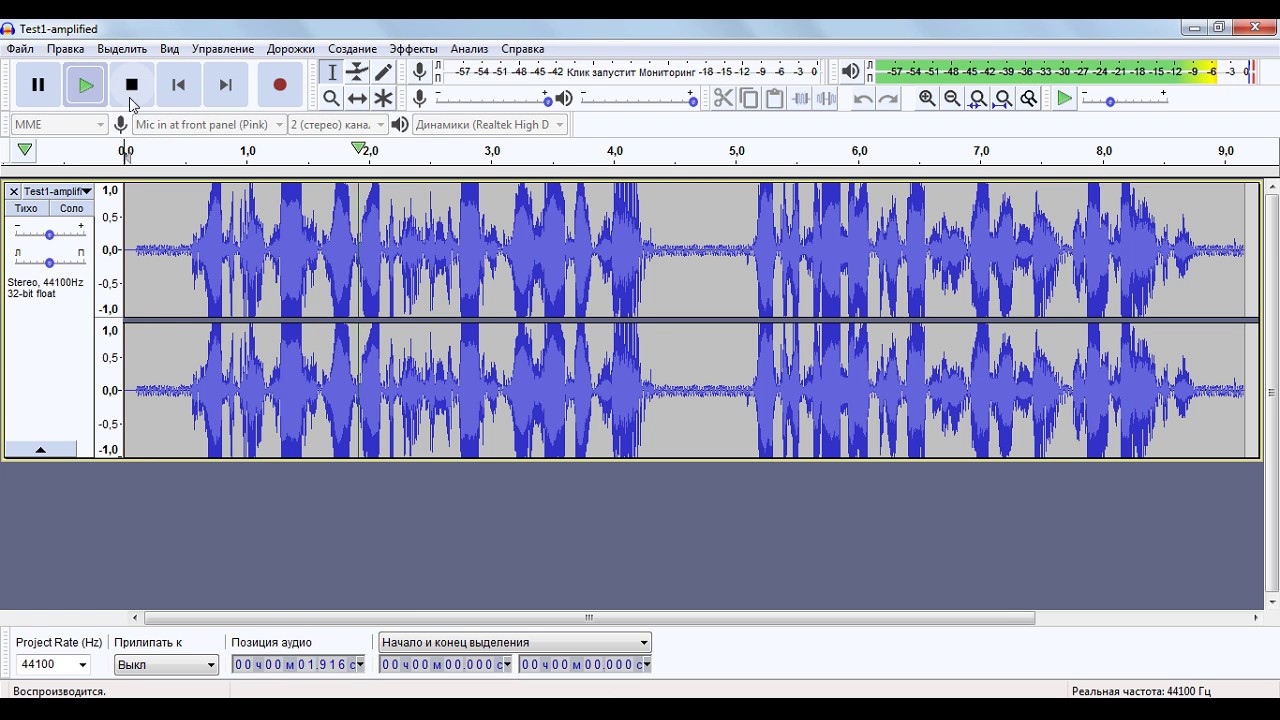The height and width of the screenshot is (720, 1280).
Task: Open the 2 (стерео) channels dropdown
Action: tap(338, 124)
